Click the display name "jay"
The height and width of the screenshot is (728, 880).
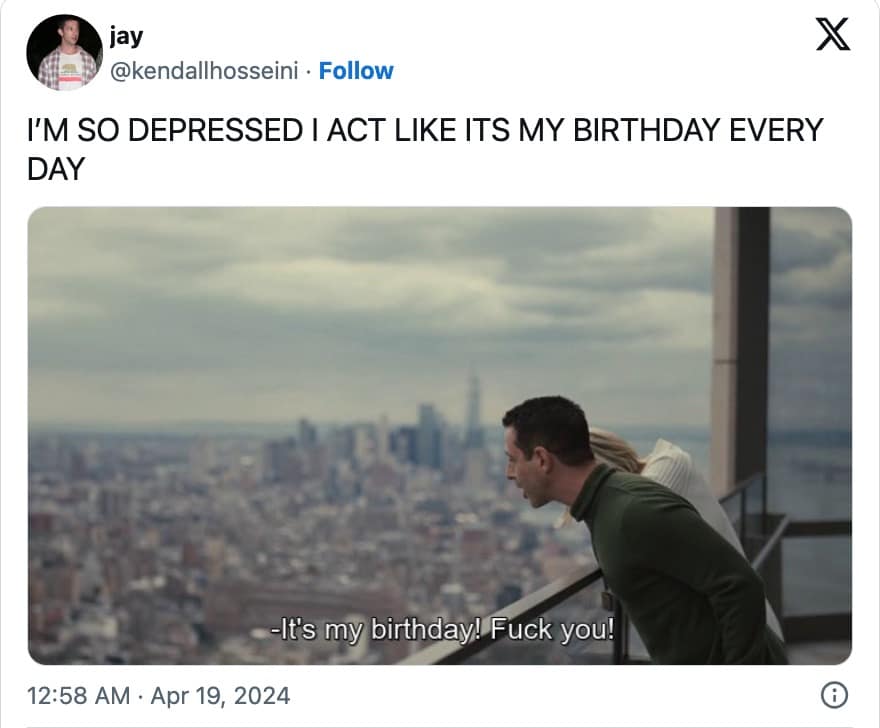point(127,37)
